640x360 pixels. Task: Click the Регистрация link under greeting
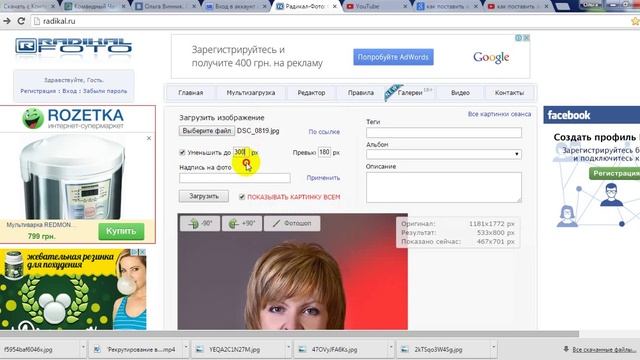click(x=38, y=91)
